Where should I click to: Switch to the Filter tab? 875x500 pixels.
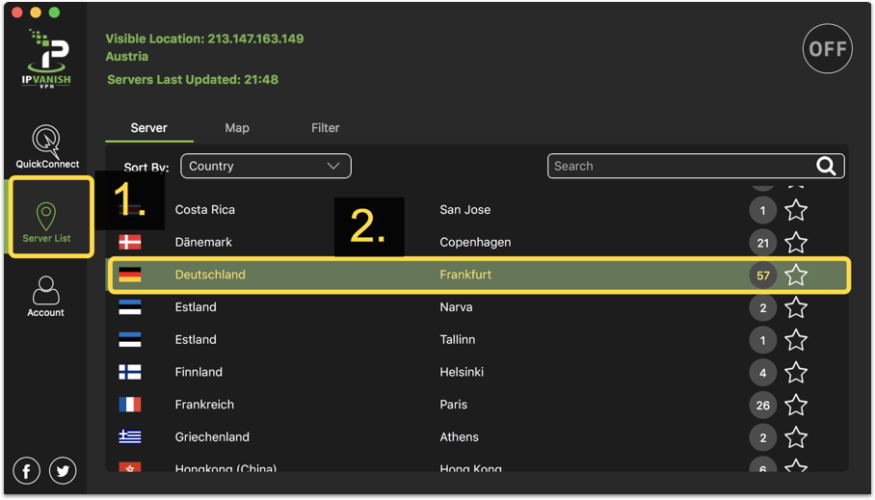pyautogui.click(x=325, y=128)
